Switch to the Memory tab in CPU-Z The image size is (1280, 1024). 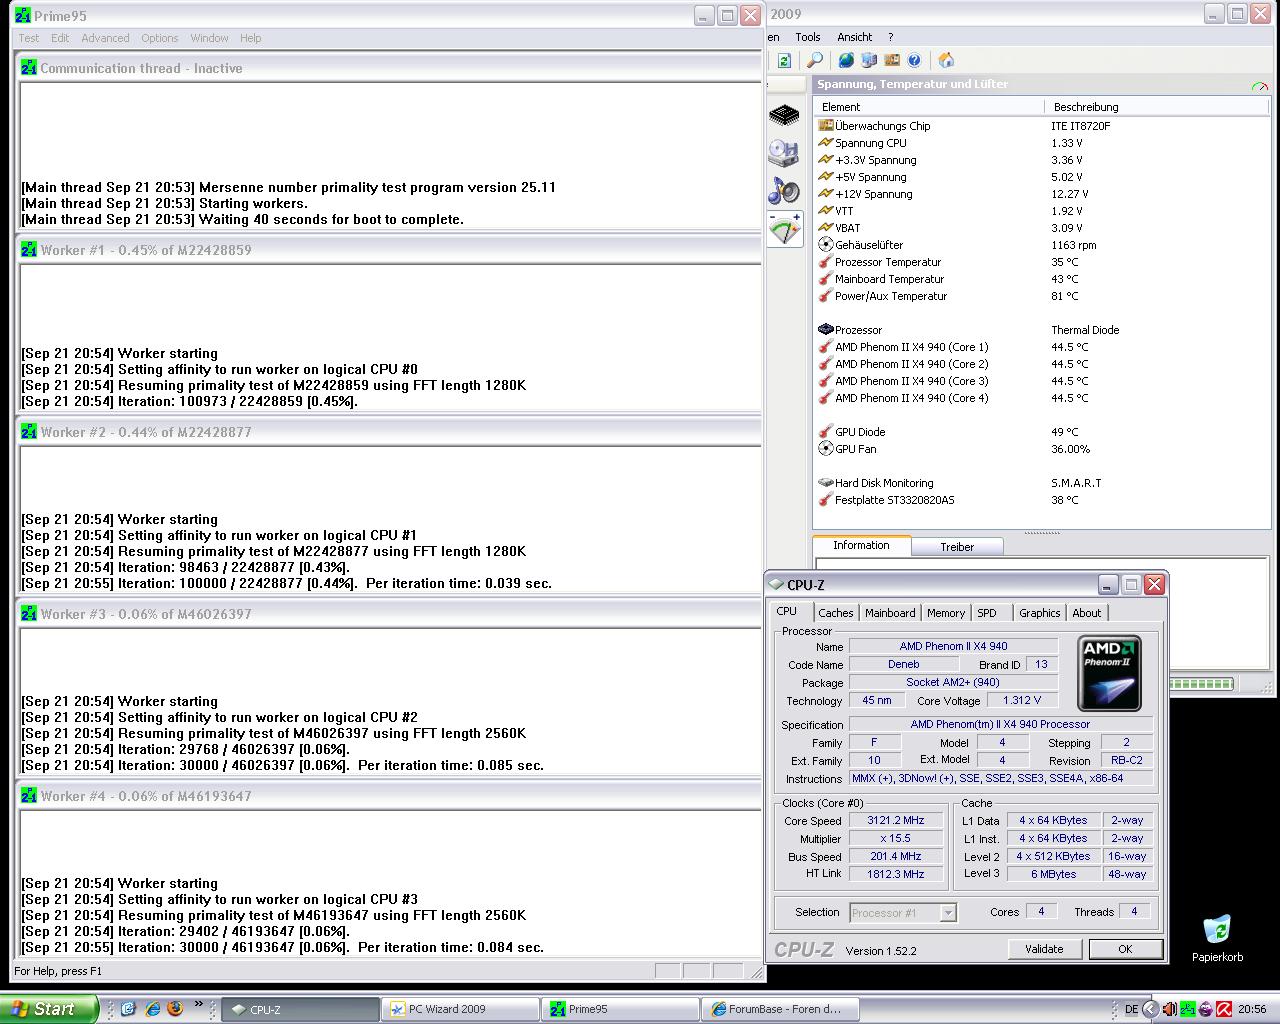pyautogui.click(x=945, y=613)
